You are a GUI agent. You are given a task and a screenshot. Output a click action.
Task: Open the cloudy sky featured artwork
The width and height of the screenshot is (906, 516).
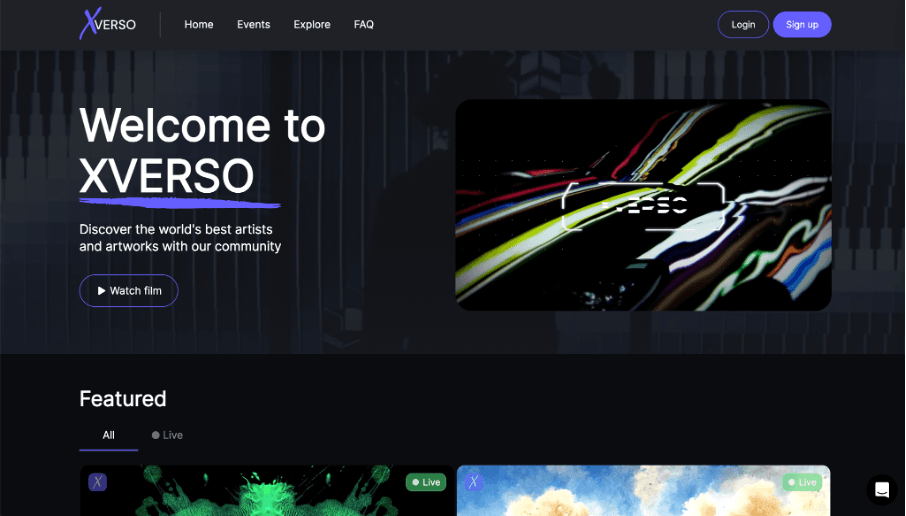pyautogui.click(x=644, y=491)
